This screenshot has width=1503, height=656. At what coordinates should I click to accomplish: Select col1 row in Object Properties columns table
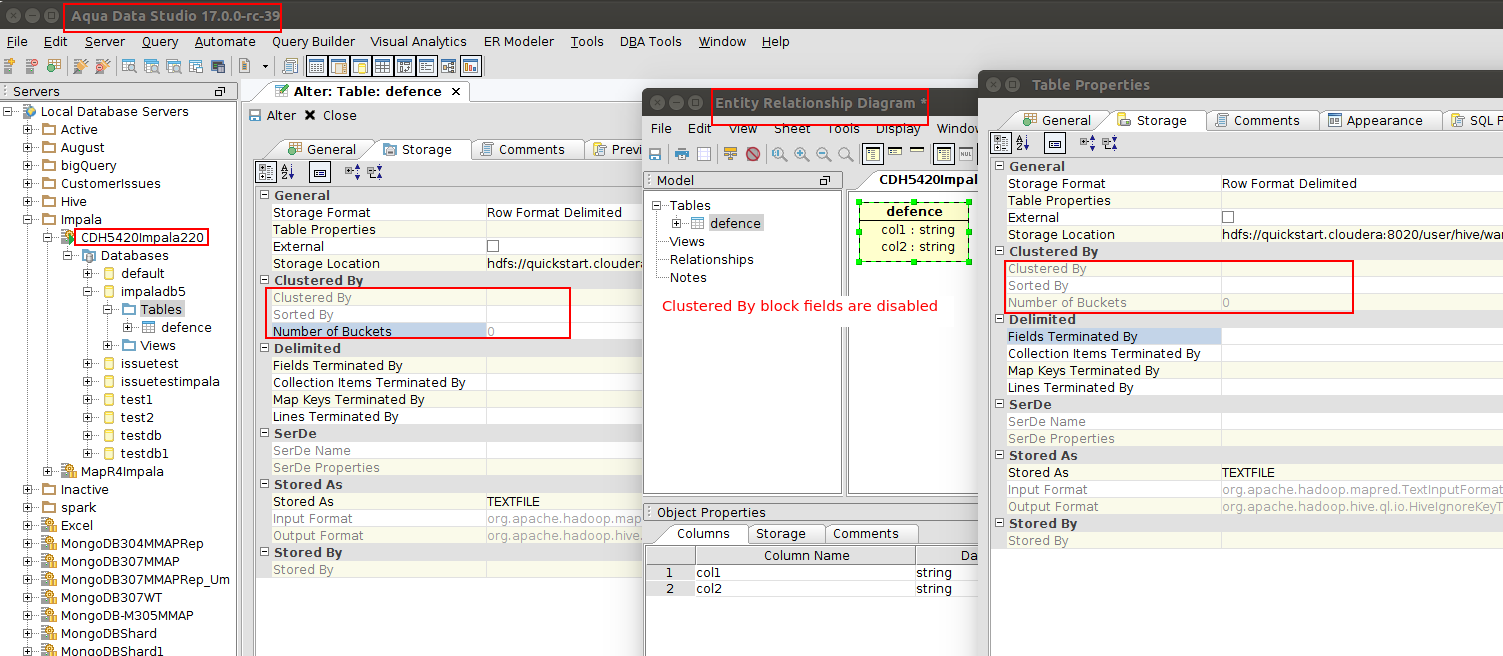click(811, 573)
